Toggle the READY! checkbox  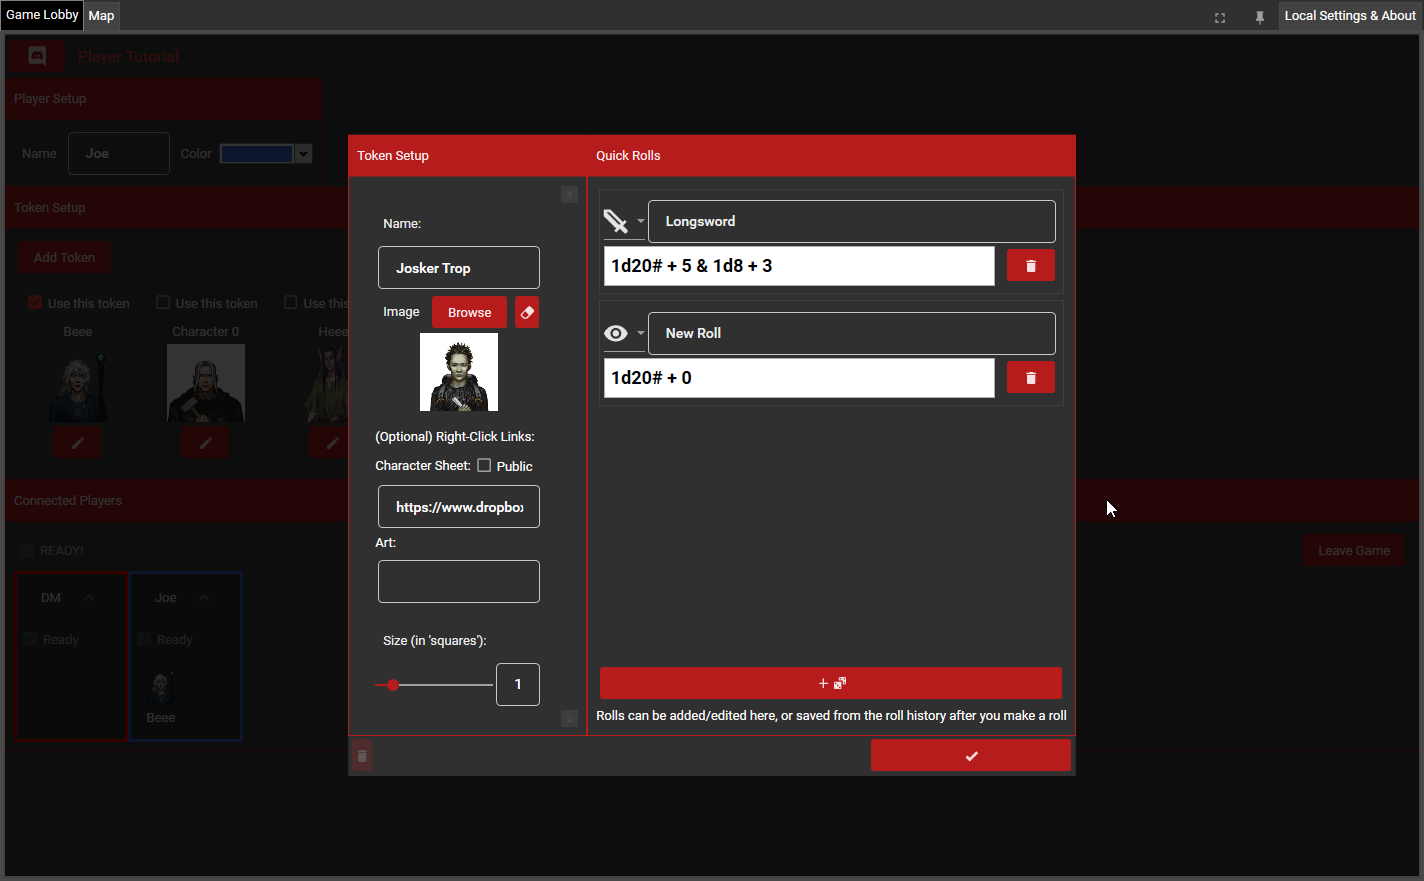(27, 551)
